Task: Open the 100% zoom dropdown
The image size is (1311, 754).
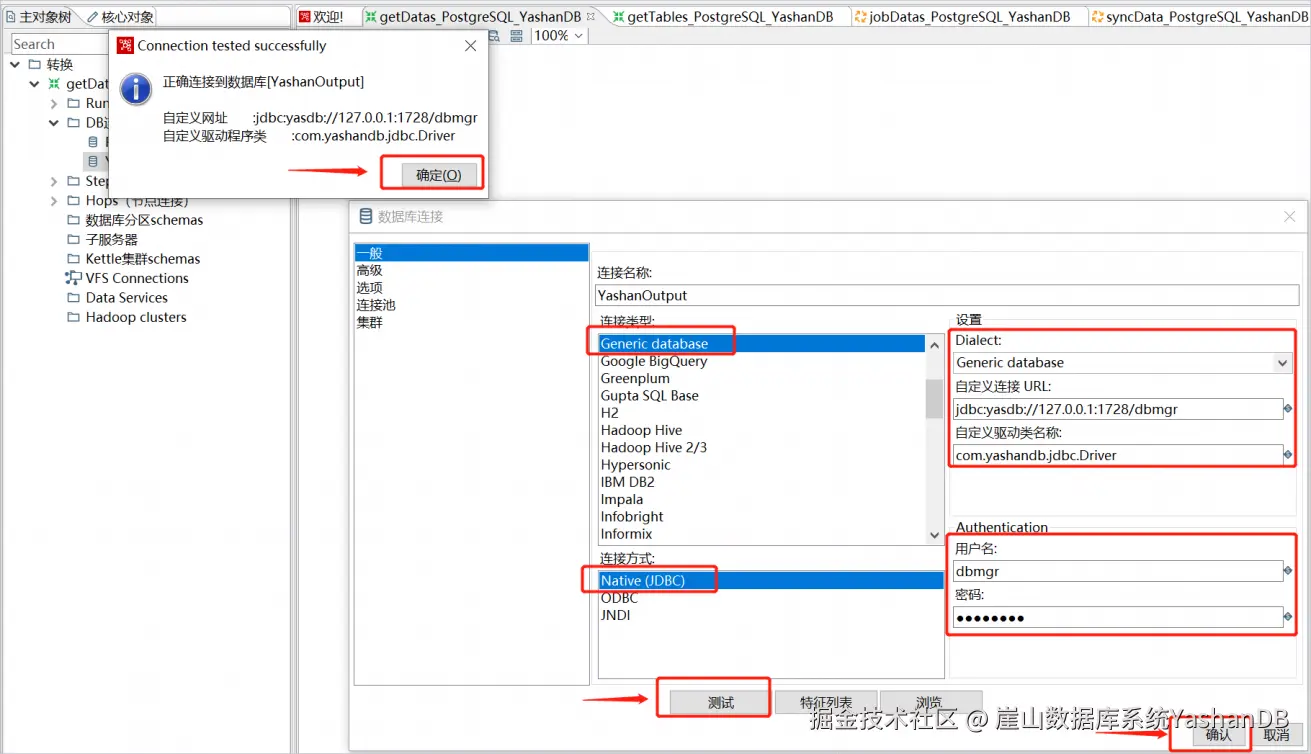Action: [x=579, y=36]
